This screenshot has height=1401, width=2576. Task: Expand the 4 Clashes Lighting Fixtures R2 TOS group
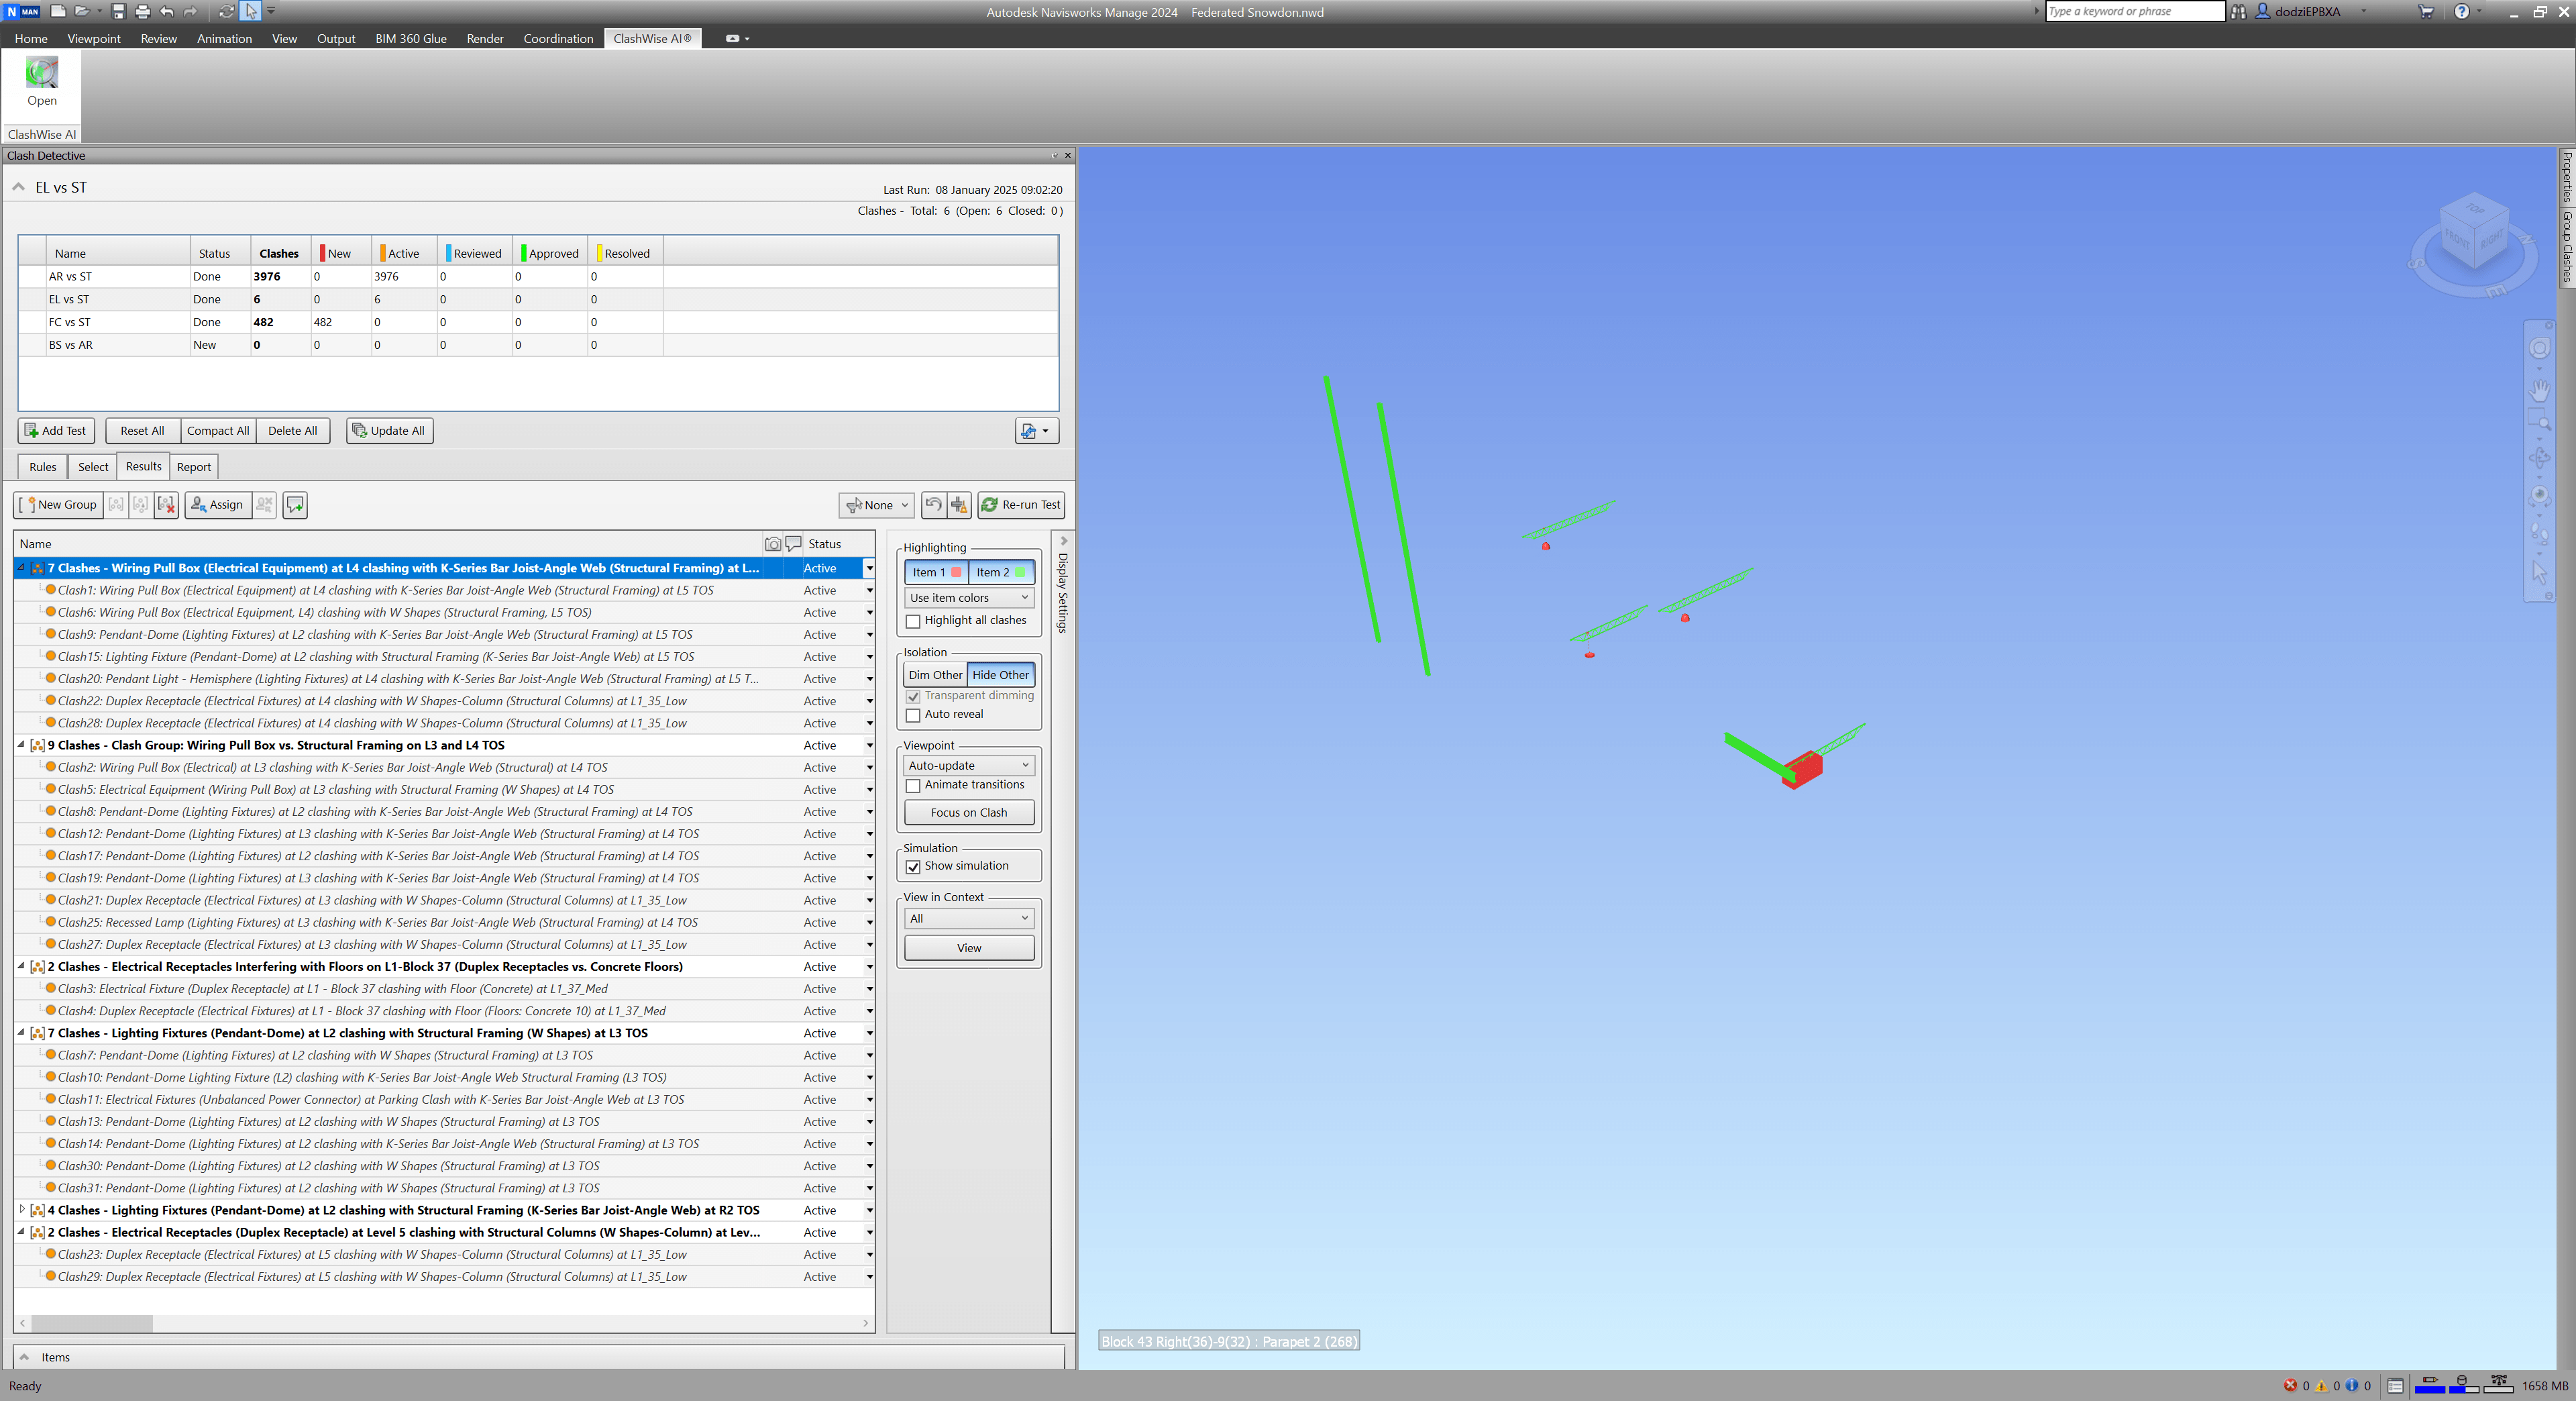point(22,1210)
